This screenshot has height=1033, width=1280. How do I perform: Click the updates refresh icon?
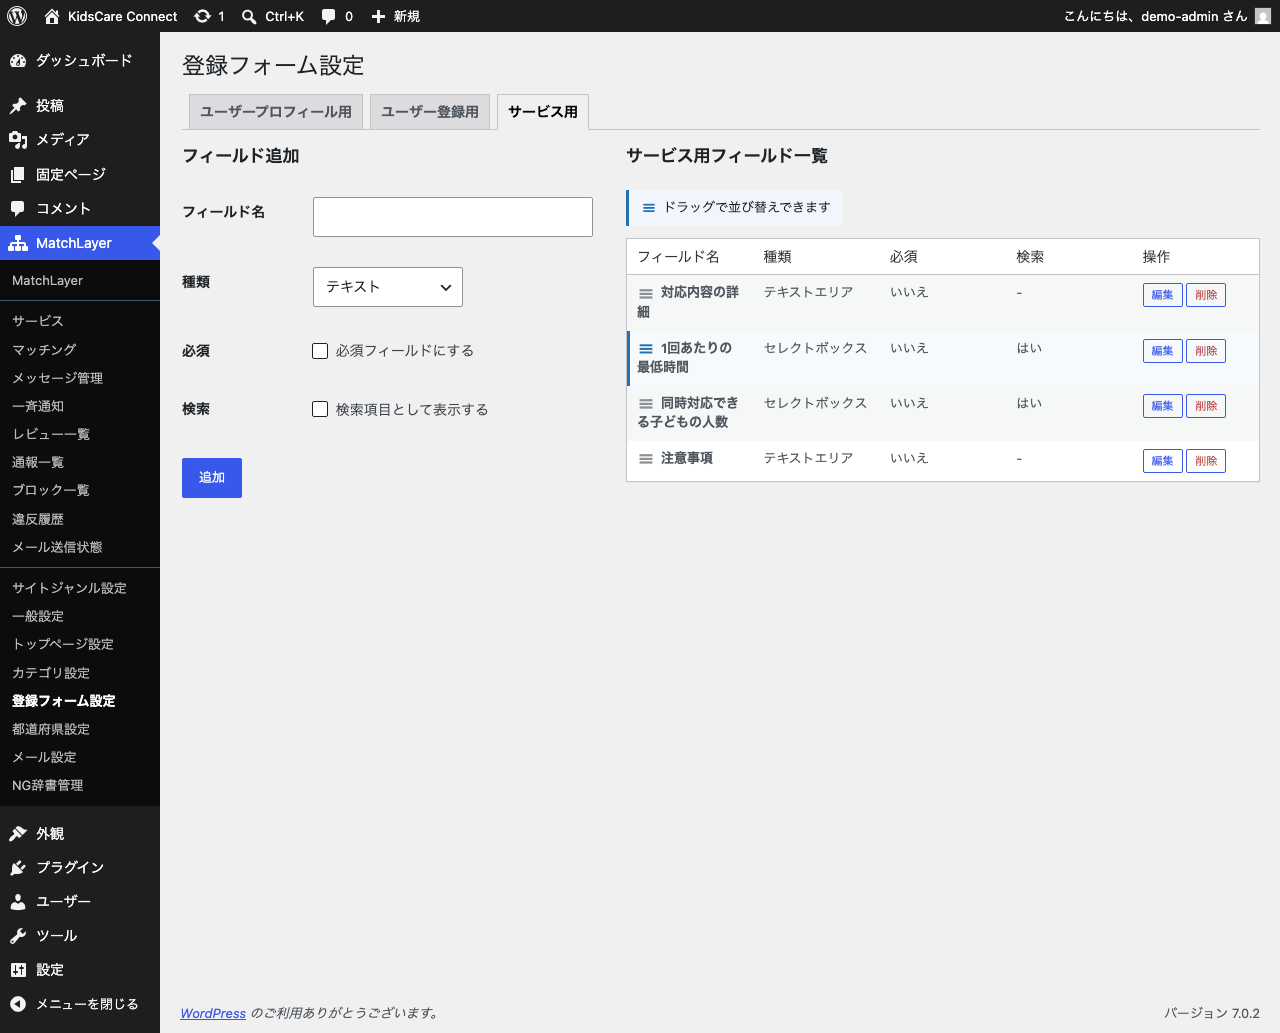202,16
